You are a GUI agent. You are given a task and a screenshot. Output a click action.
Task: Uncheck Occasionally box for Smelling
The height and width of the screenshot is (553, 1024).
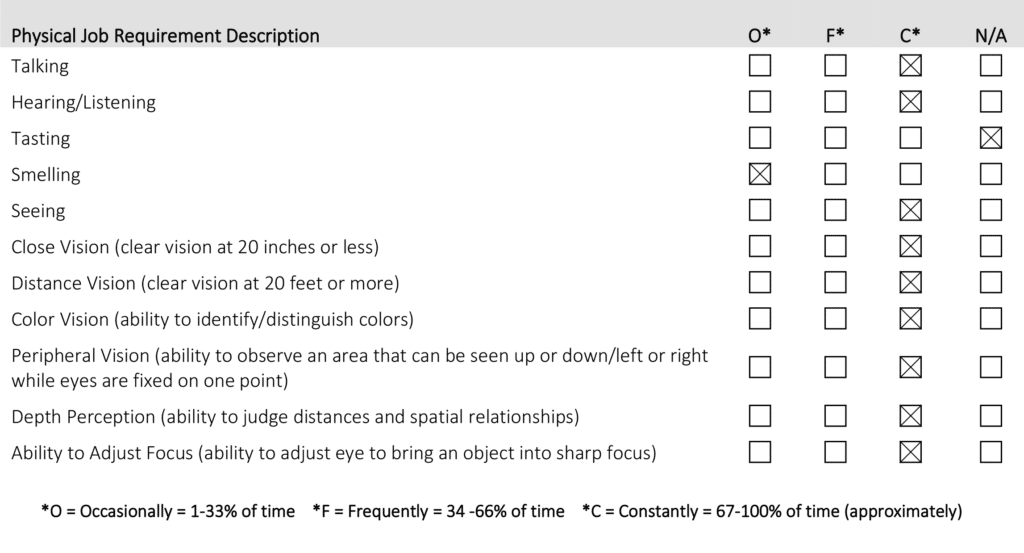point(760,174)
